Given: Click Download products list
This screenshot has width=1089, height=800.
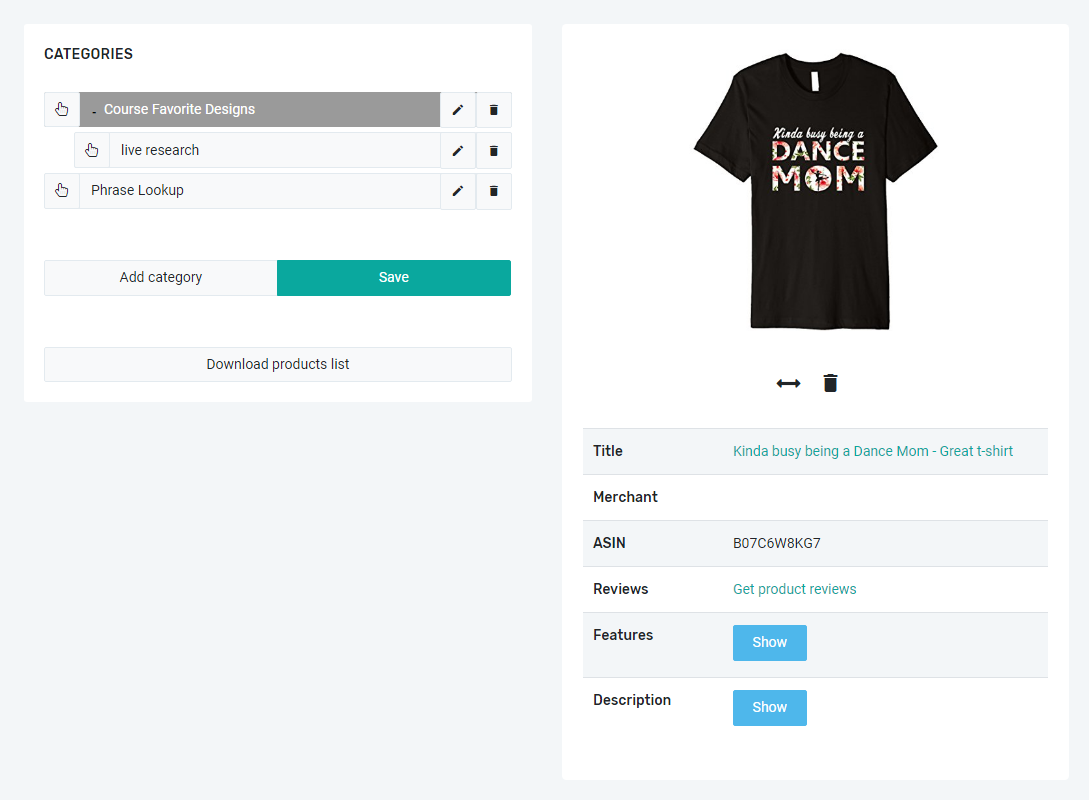Looking at the screenshot, I should tap(277, 364).
